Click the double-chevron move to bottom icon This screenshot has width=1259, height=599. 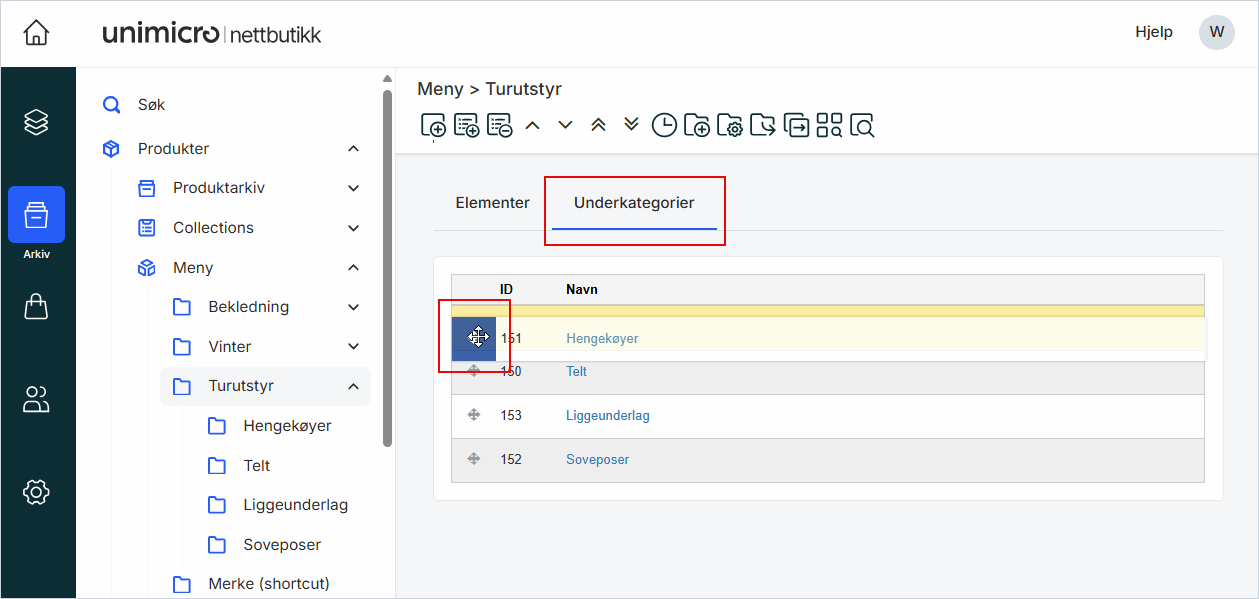[631, 125]
